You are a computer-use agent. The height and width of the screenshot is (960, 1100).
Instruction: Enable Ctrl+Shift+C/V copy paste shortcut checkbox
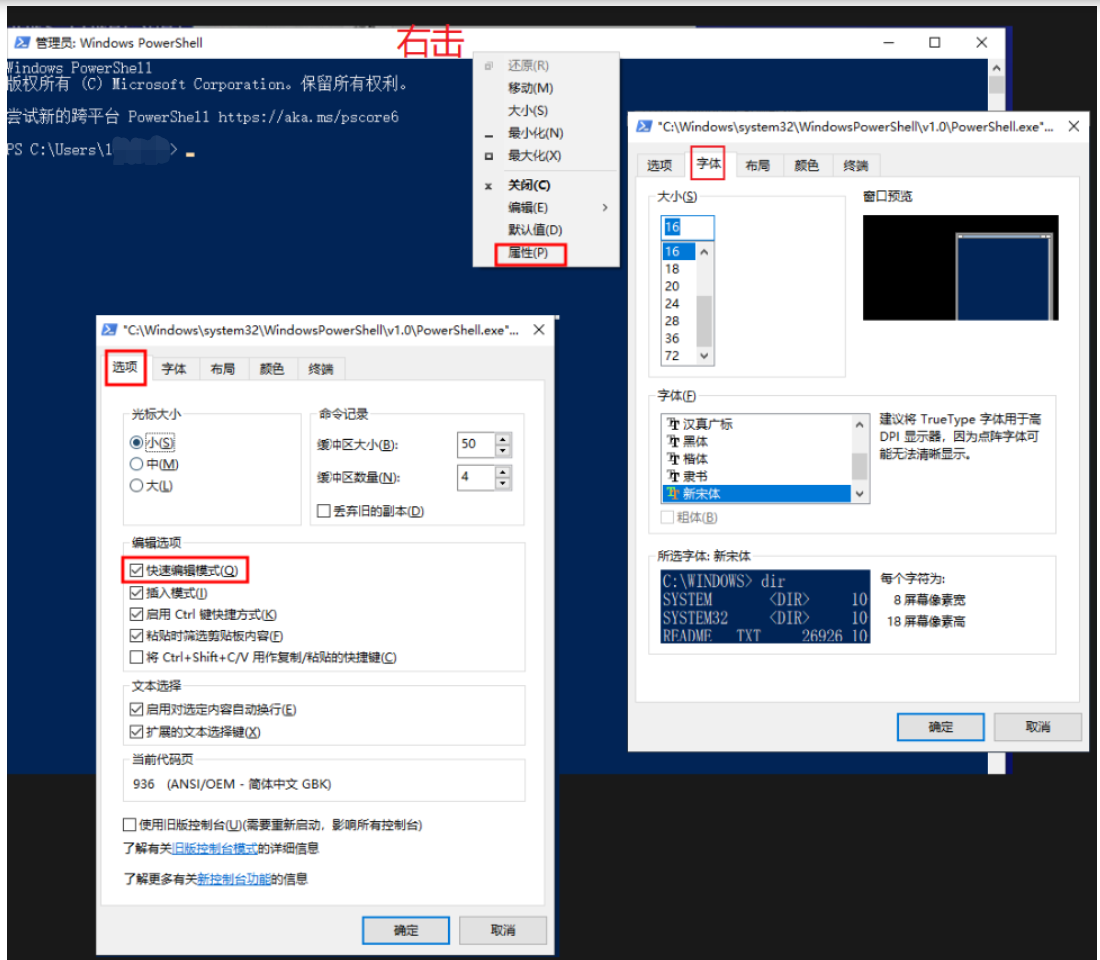pyautogui.click(x=136, y=658)
